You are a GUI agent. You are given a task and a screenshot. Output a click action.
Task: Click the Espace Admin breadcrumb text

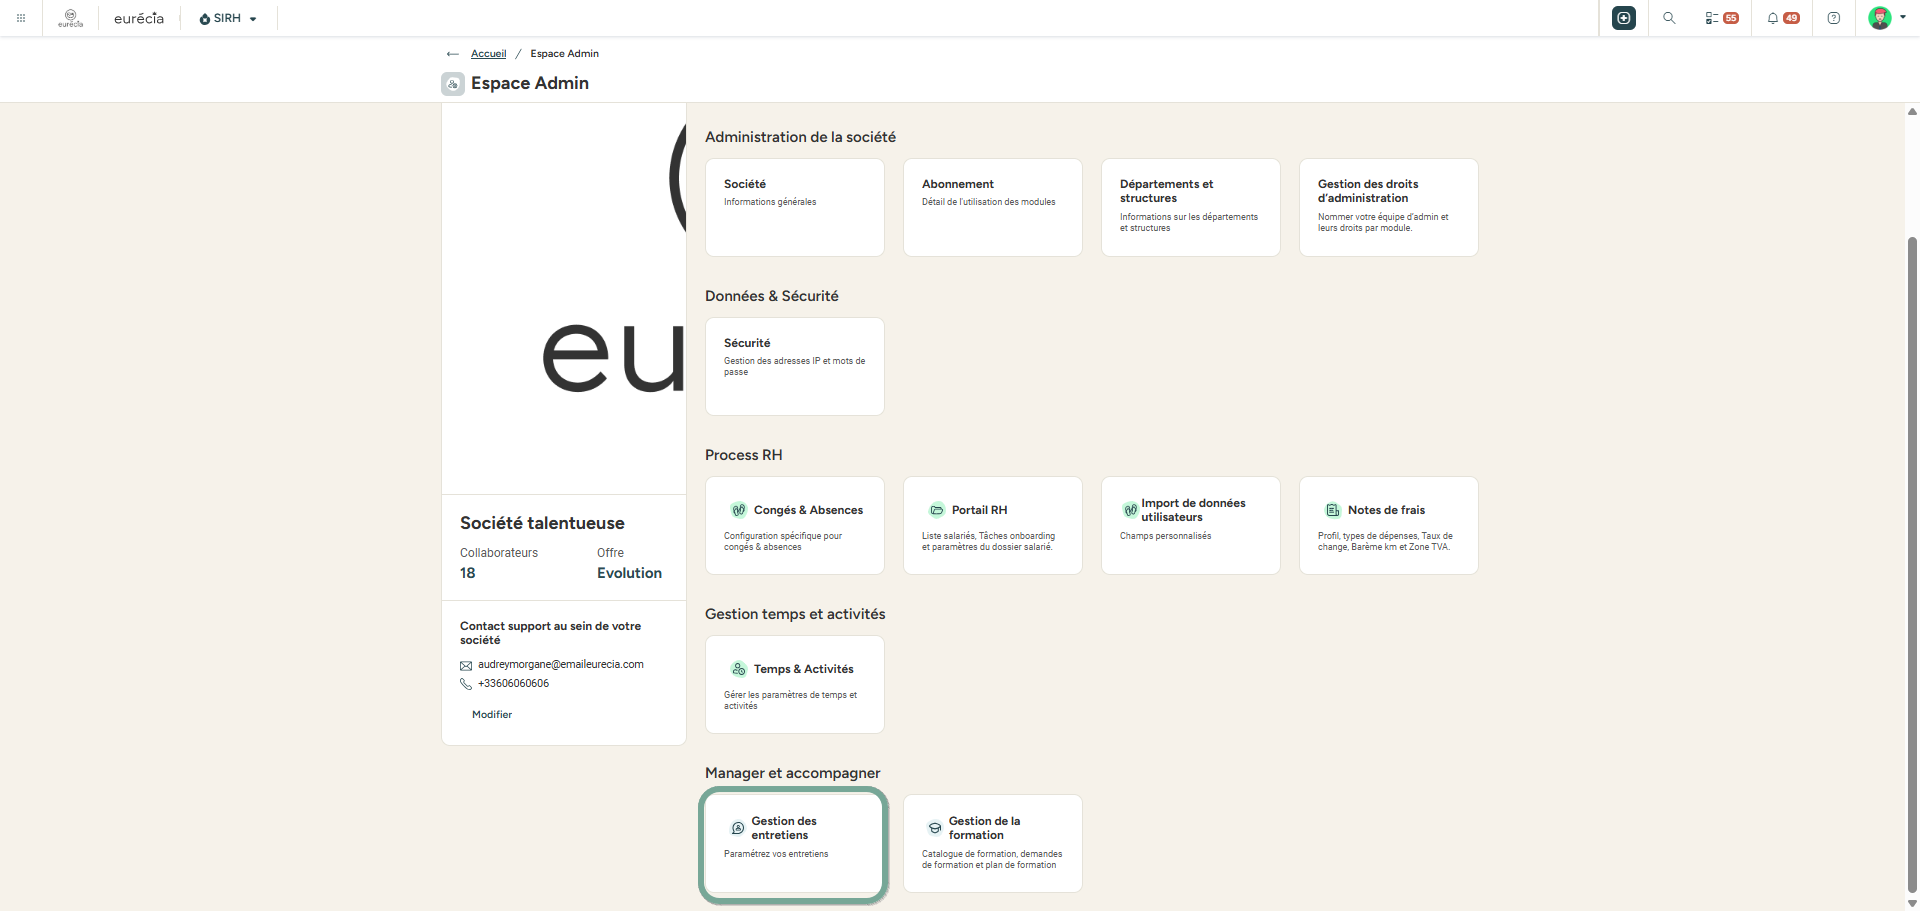point(564,54)
